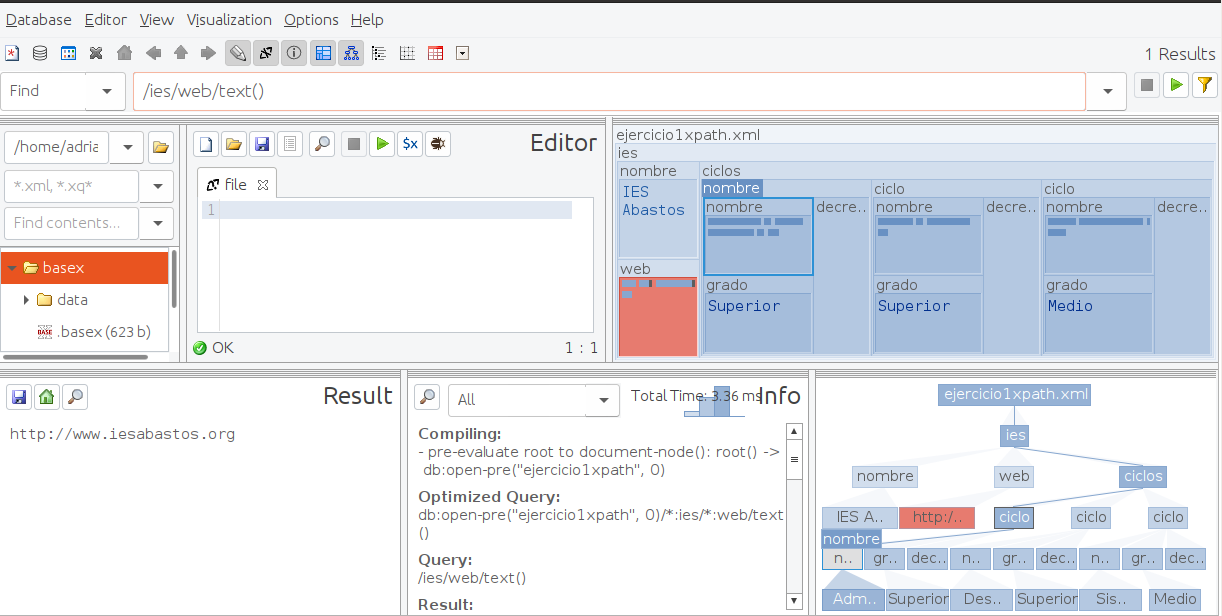The width and height of the screenshot is (1222, 616).
Task: Click the debug bug icon in the Editor toolbar
Action: tap(438, 144)
